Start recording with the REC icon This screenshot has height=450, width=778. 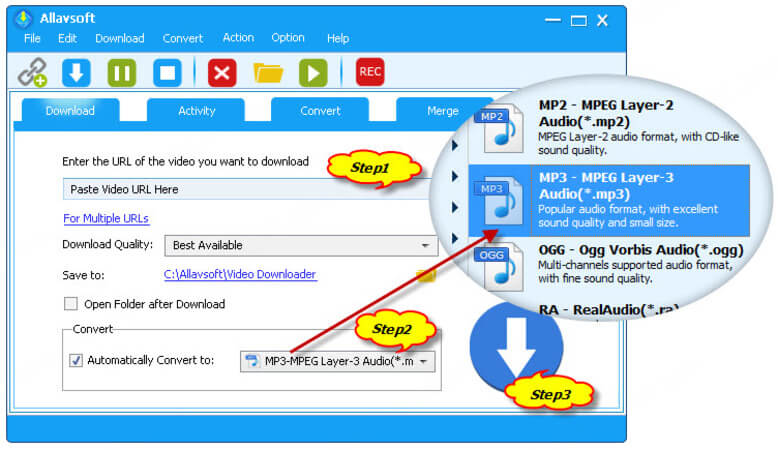point(370,72)
